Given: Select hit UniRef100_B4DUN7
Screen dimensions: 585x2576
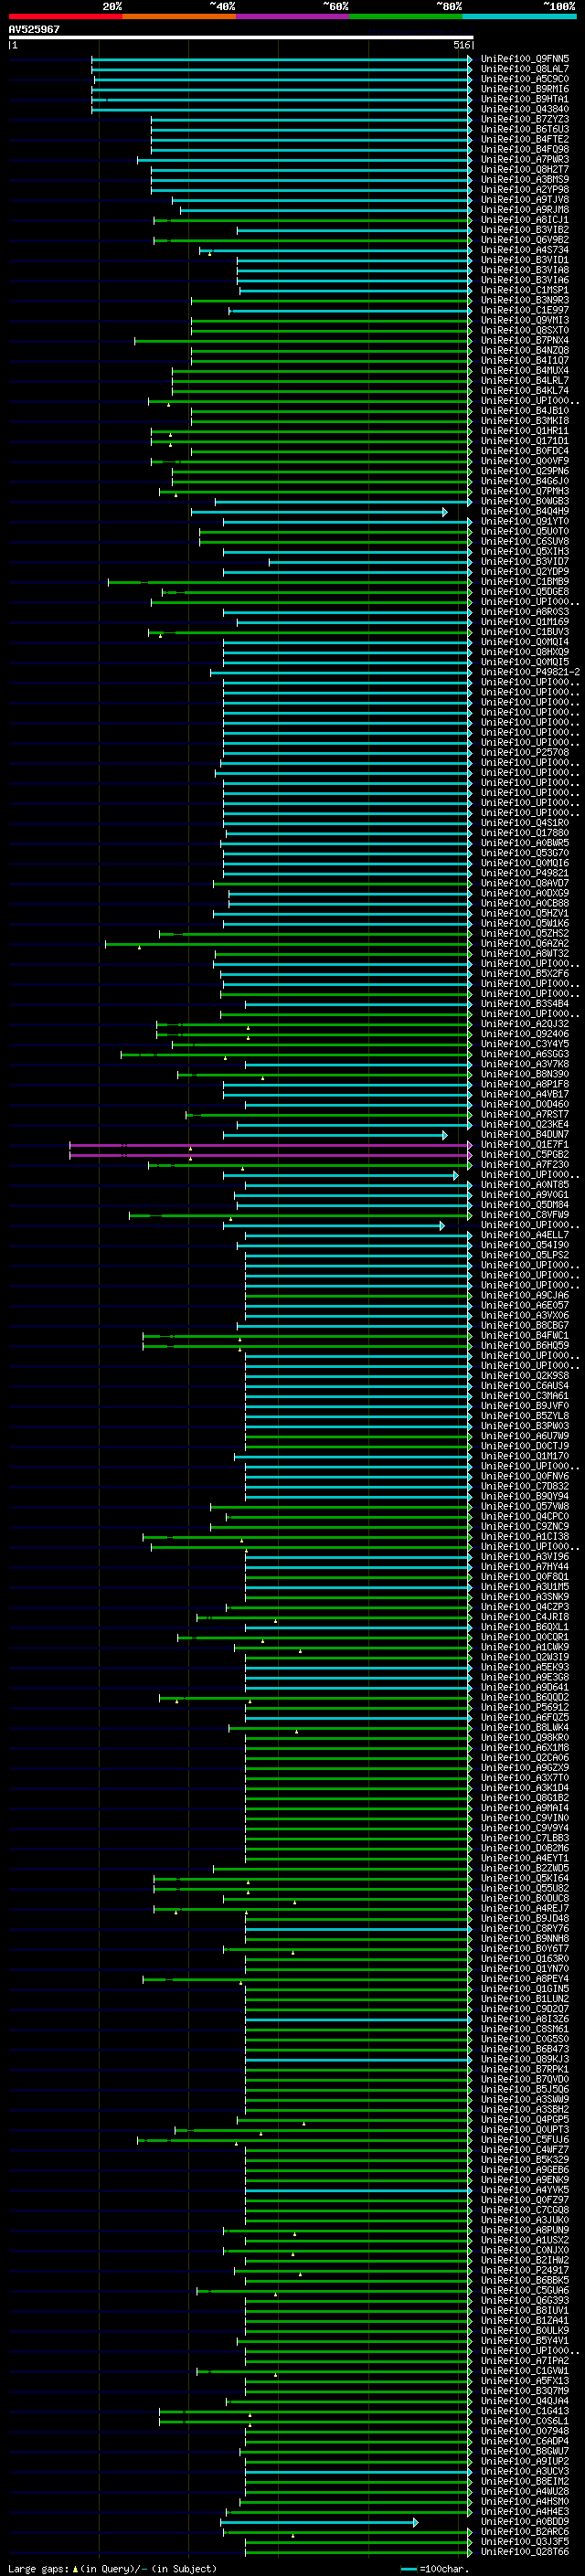Looking at the screenshot, I should (525, 1134).
